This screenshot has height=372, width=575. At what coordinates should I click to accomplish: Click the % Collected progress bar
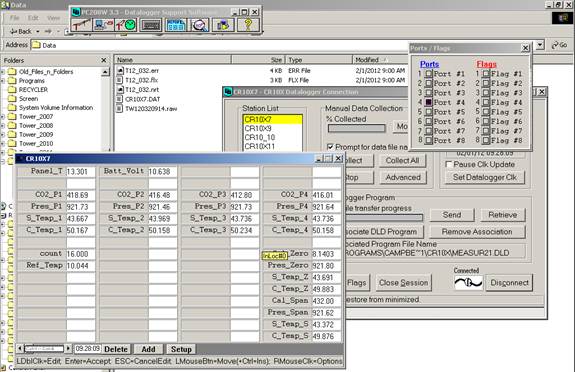356,128
